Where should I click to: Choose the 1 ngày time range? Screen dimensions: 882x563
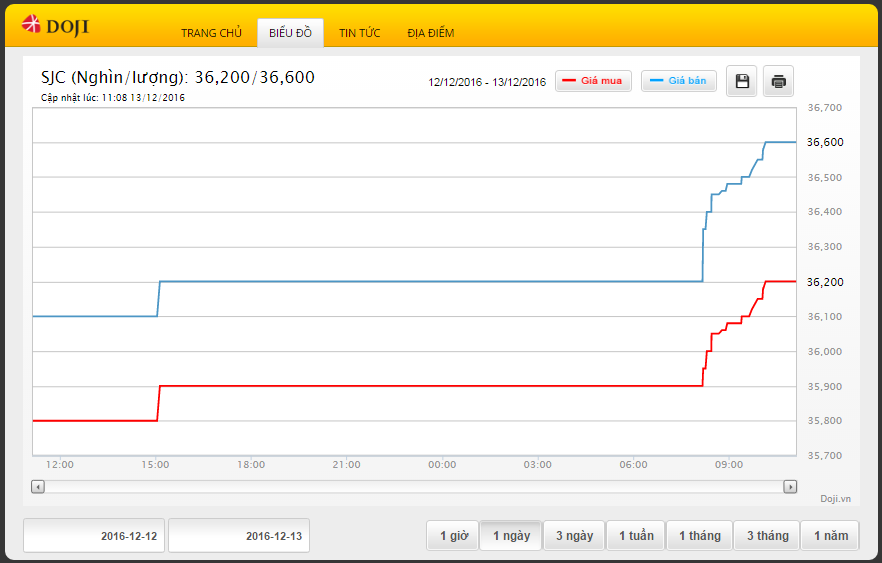click(x=511, y=535)
